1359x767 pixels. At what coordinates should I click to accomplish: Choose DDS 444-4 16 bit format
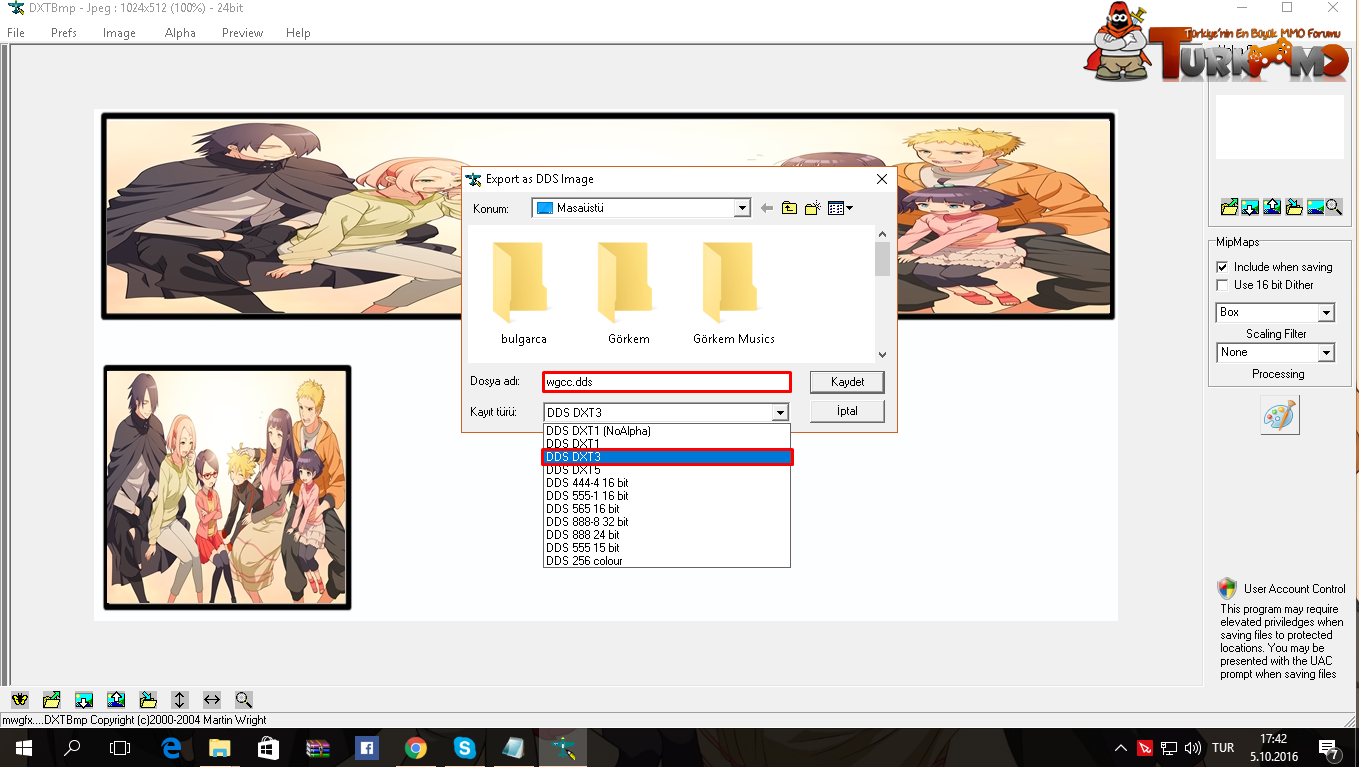[667, 483]
